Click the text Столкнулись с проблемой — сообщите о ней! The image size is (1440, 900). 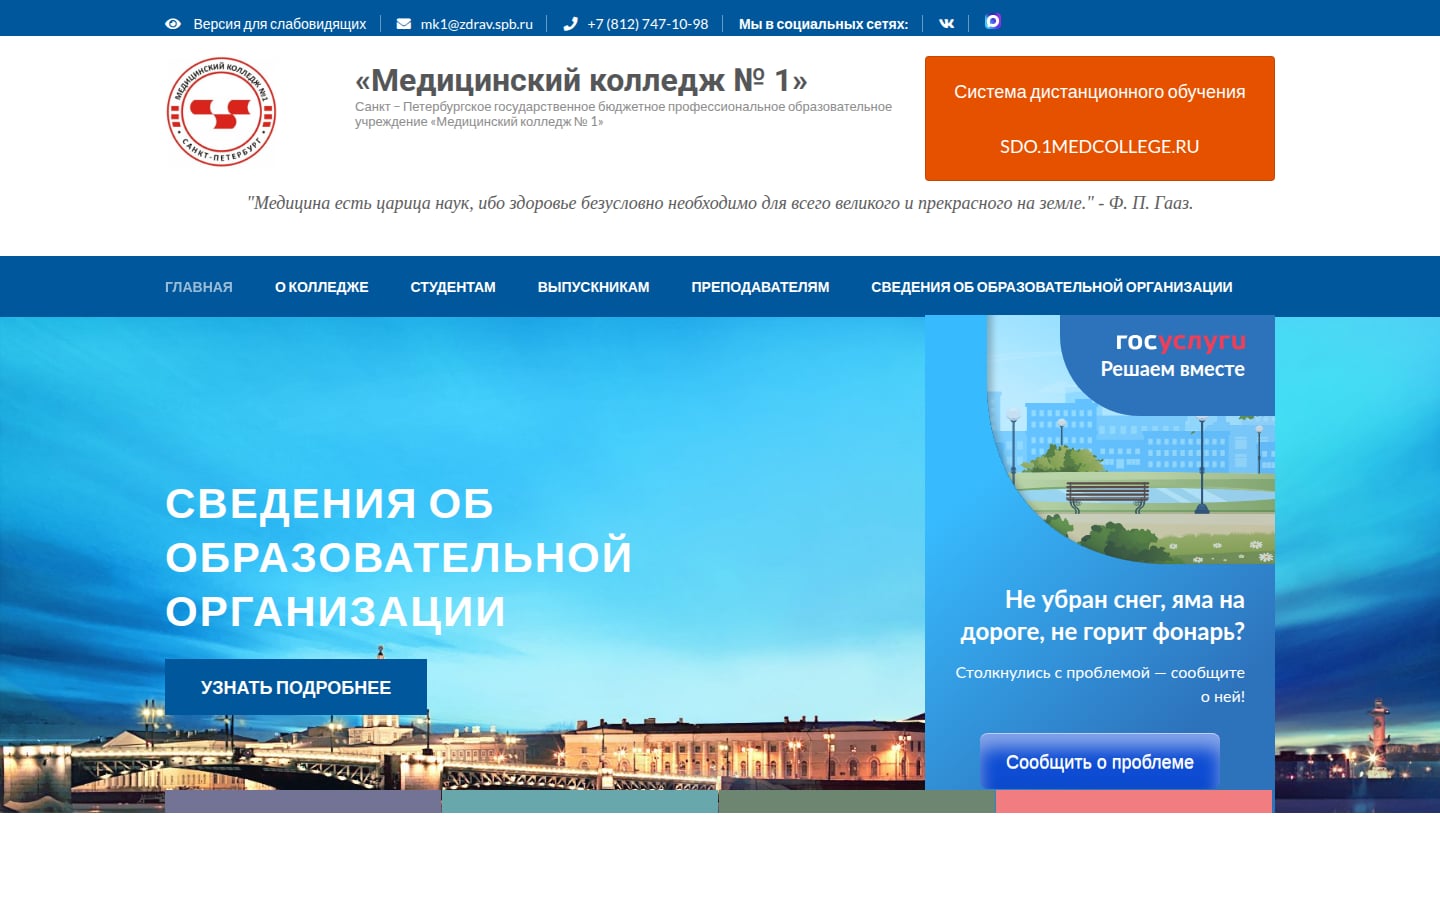coord(1100,685)
